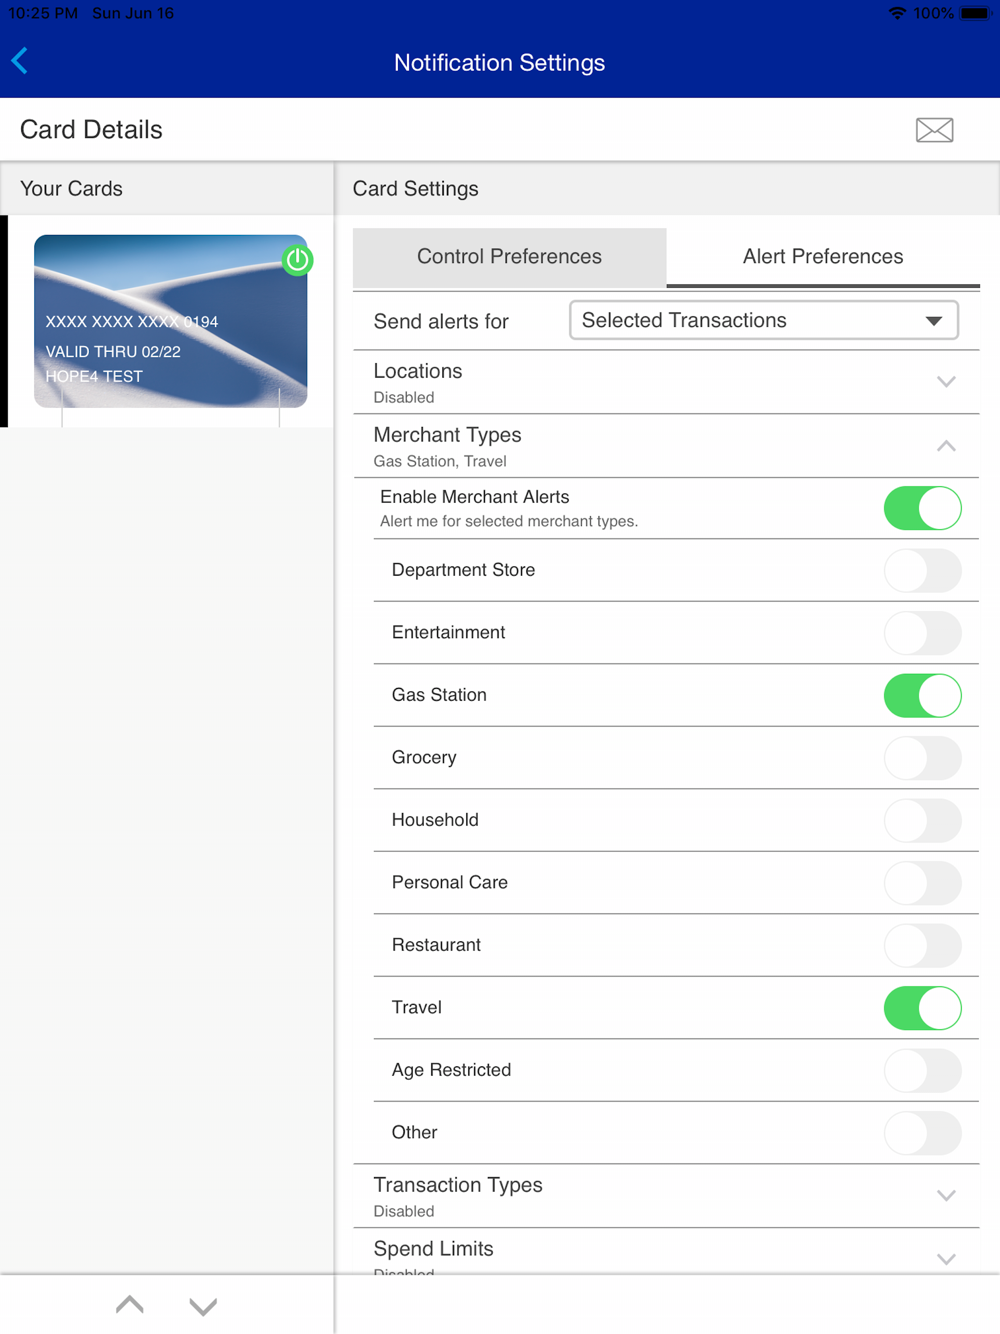Click the time 10:25 PM in status bar
The width and height of the screenshot is (1000, 1334).
click(43, 13)
